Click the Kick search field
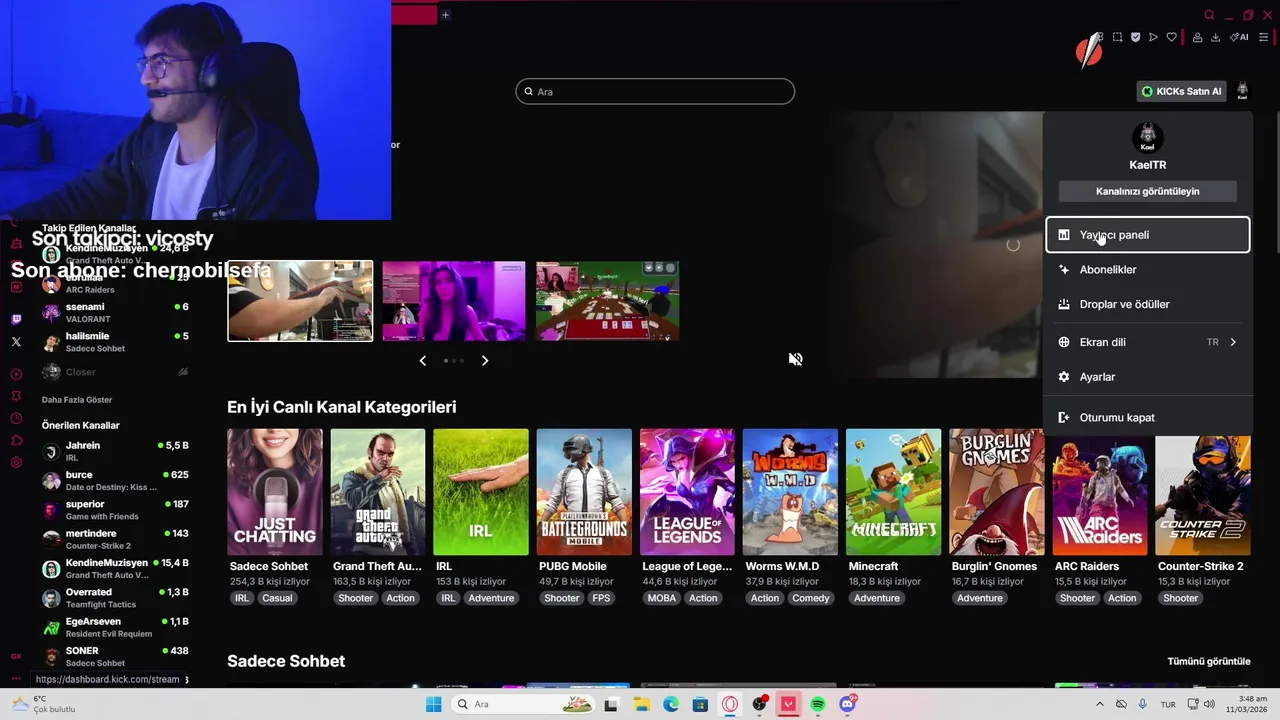The image size is (1280, 720). [x=655, y=92]
